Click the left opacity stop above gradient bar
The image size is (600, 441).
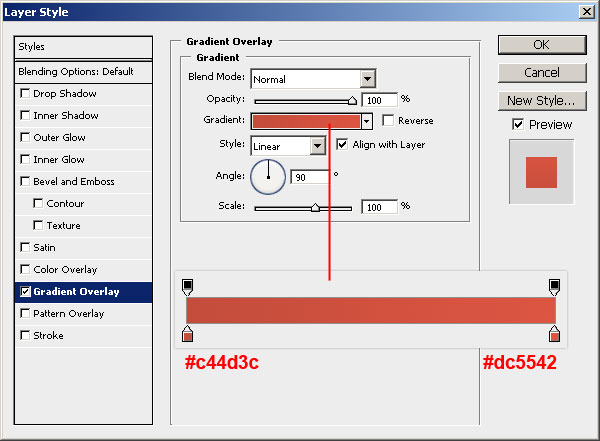(x=187, y=288)
